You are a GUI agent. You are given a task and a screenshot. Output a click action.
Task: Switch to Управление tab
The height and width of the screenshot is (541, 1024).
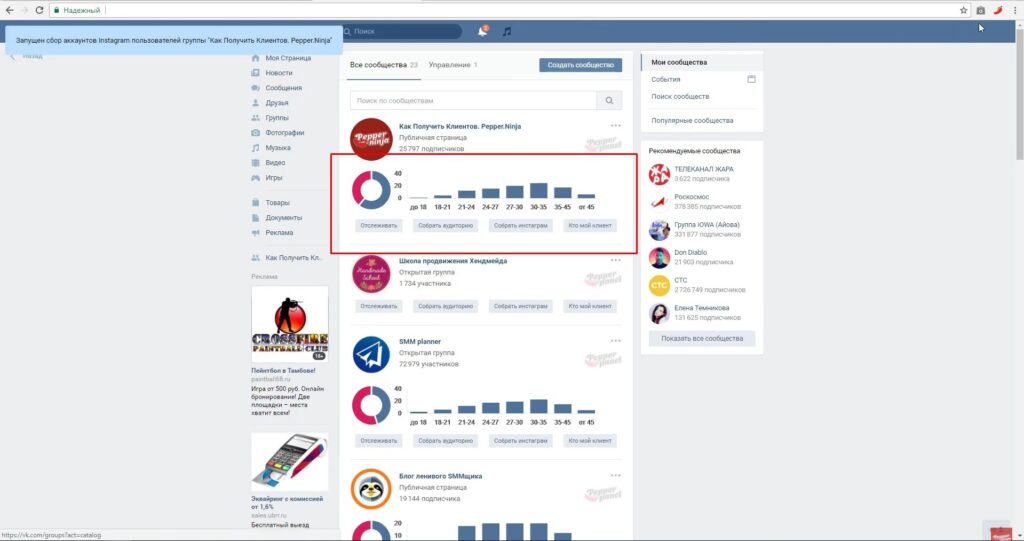tap(453, 65)
